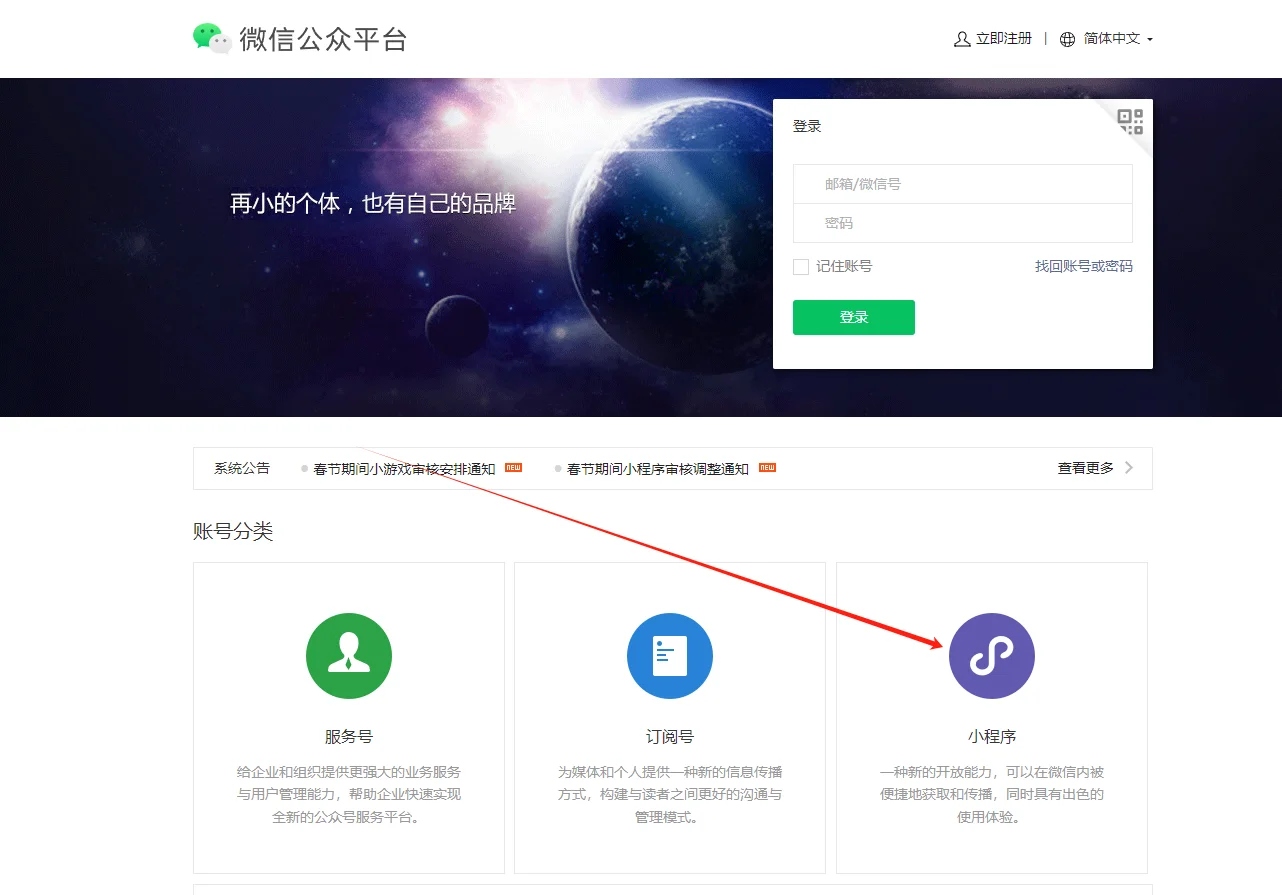Click the 登录 heading in login panel
This screenshot has height=895, width=1282.
pyautogui.click(x=807, y=126)
